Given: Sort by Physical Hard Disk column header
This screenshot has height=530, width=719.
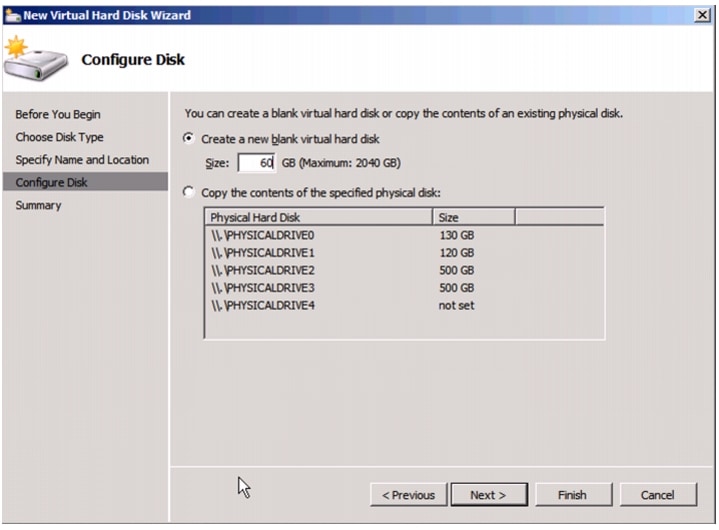Looking at the screenshot, I should 318,217.
